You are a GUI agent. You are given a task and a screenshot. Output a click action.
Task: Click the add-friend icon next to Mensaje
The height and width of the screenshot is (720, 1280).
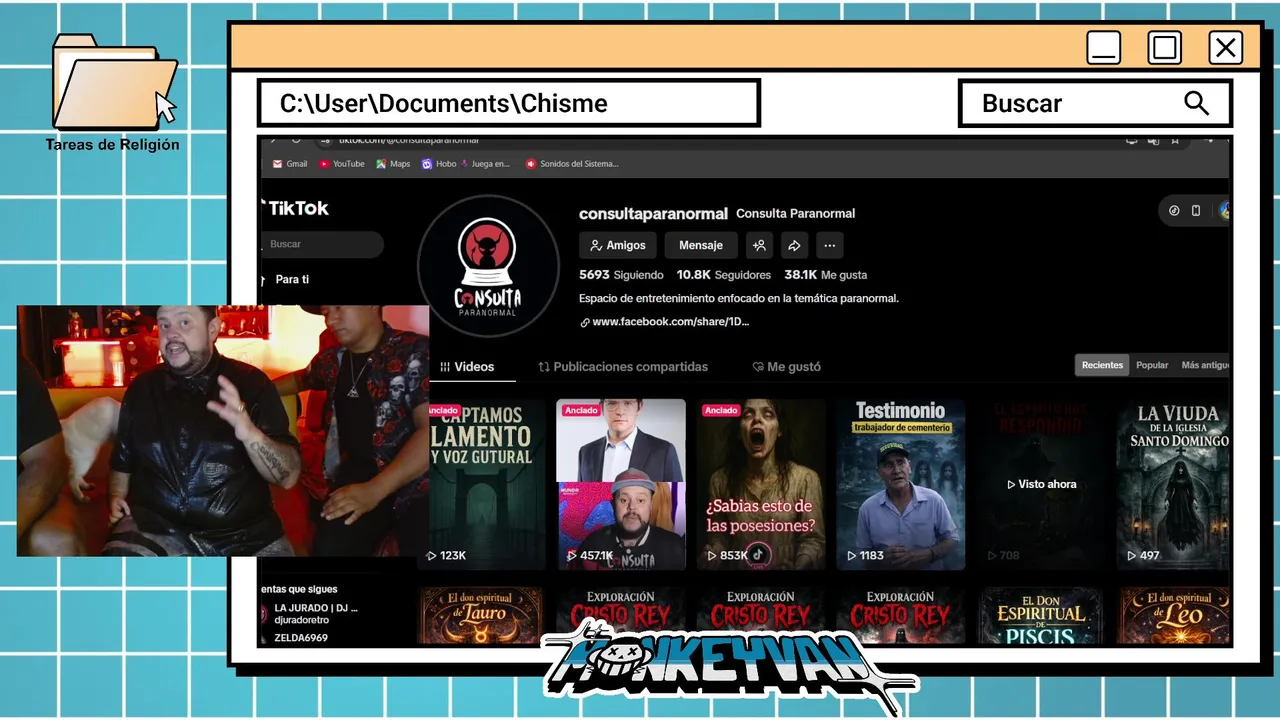click(759, 245)
